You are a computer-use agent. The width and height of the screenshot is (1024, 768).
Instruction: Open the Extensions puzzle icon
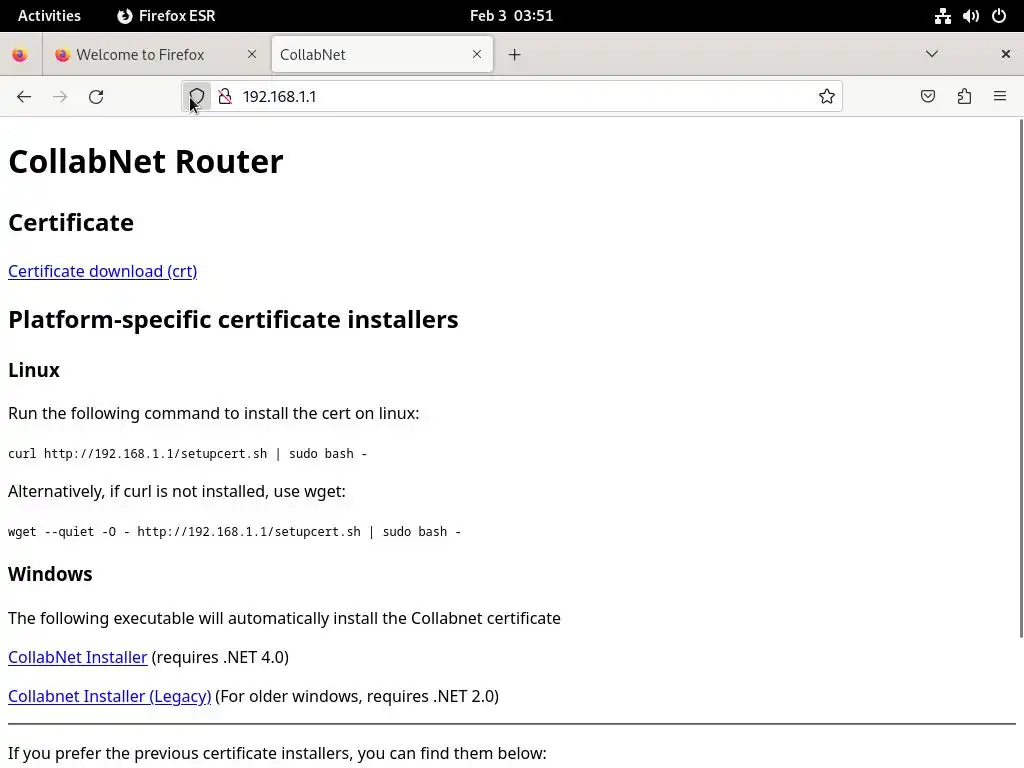(x=964, y=97)
